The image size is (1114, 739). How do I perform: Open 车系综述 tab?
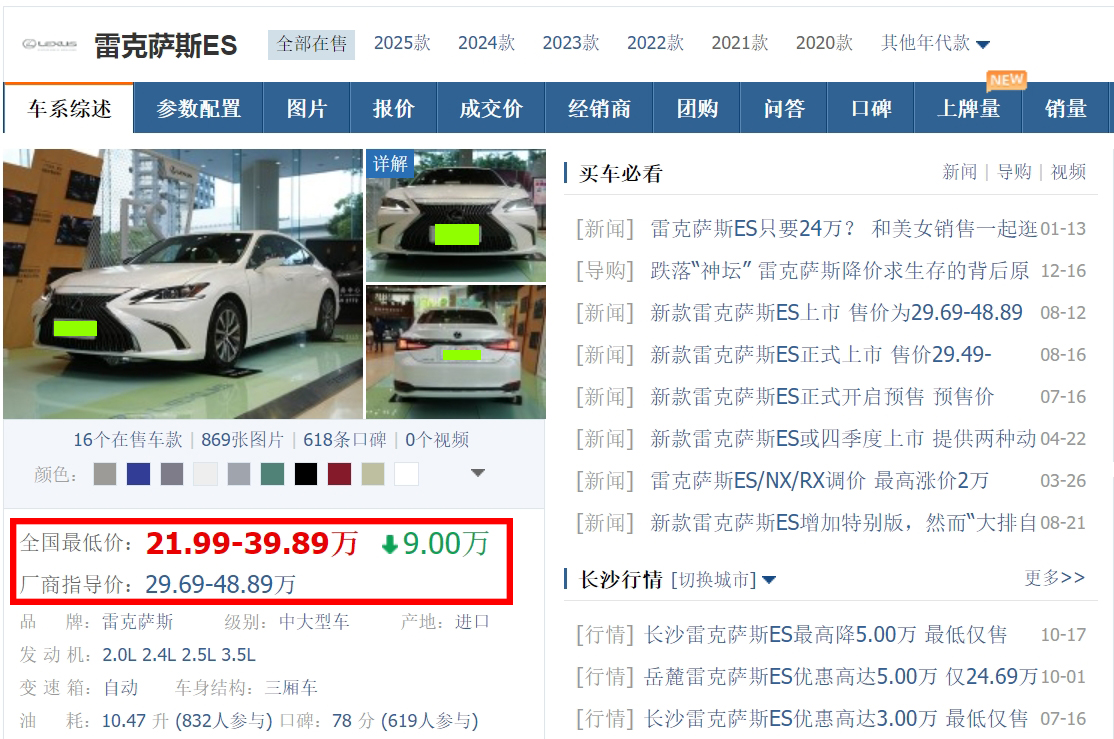click(x=69, y=109)
